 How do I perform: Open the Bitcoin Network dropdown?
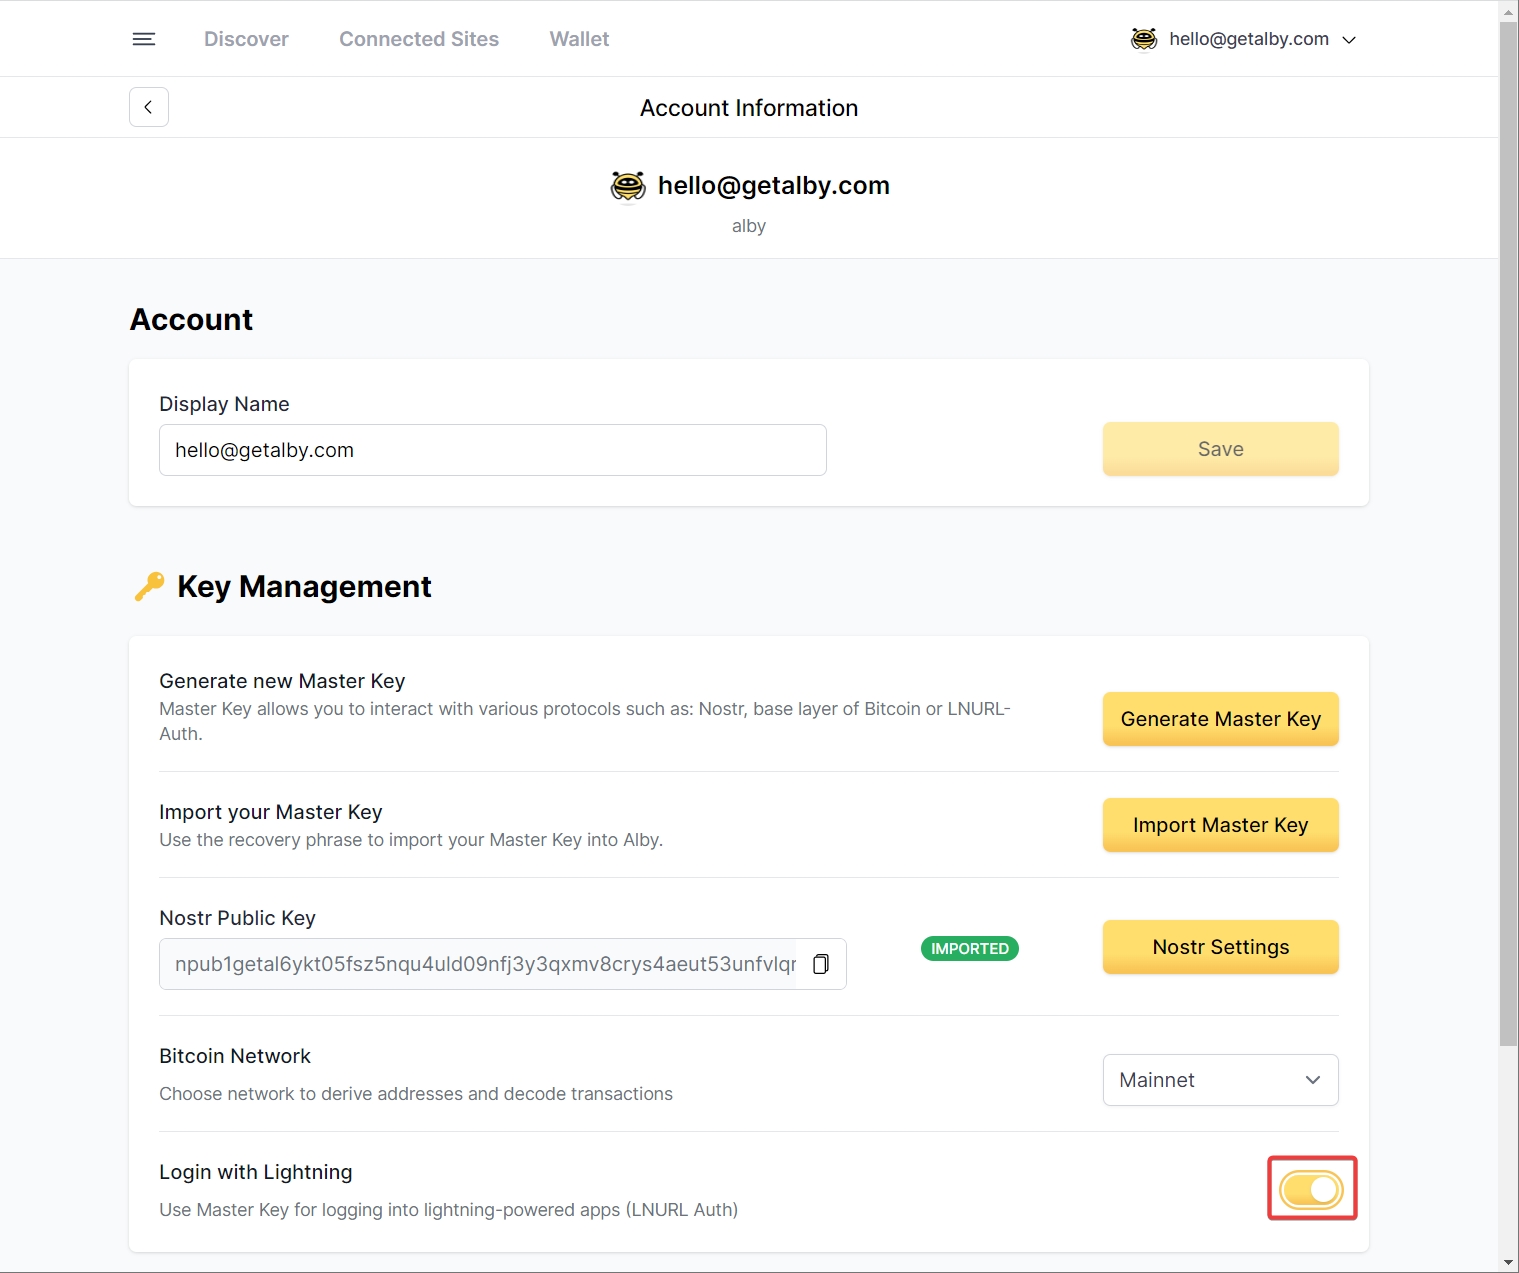coord(1220,1080)
